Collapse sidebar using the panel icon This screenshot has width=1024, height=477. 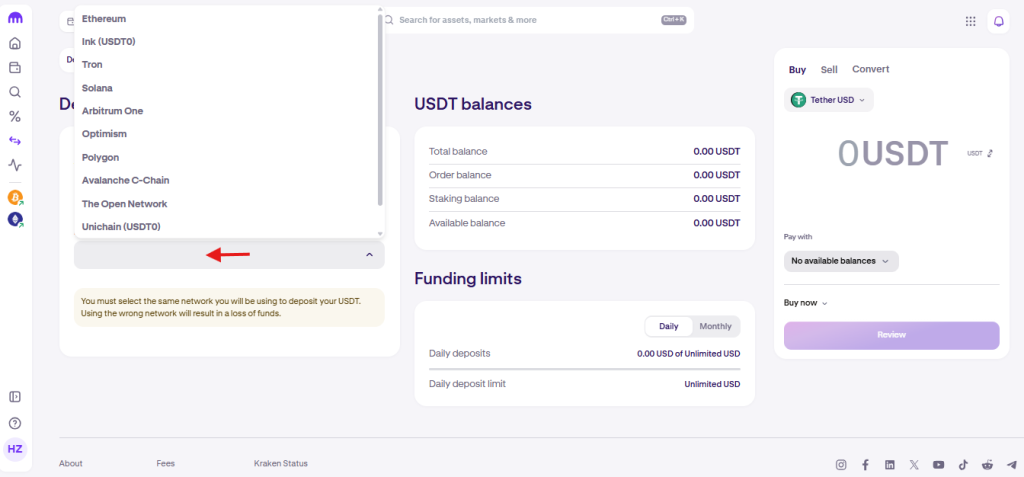pyautogui.click(x=15, y=397)
